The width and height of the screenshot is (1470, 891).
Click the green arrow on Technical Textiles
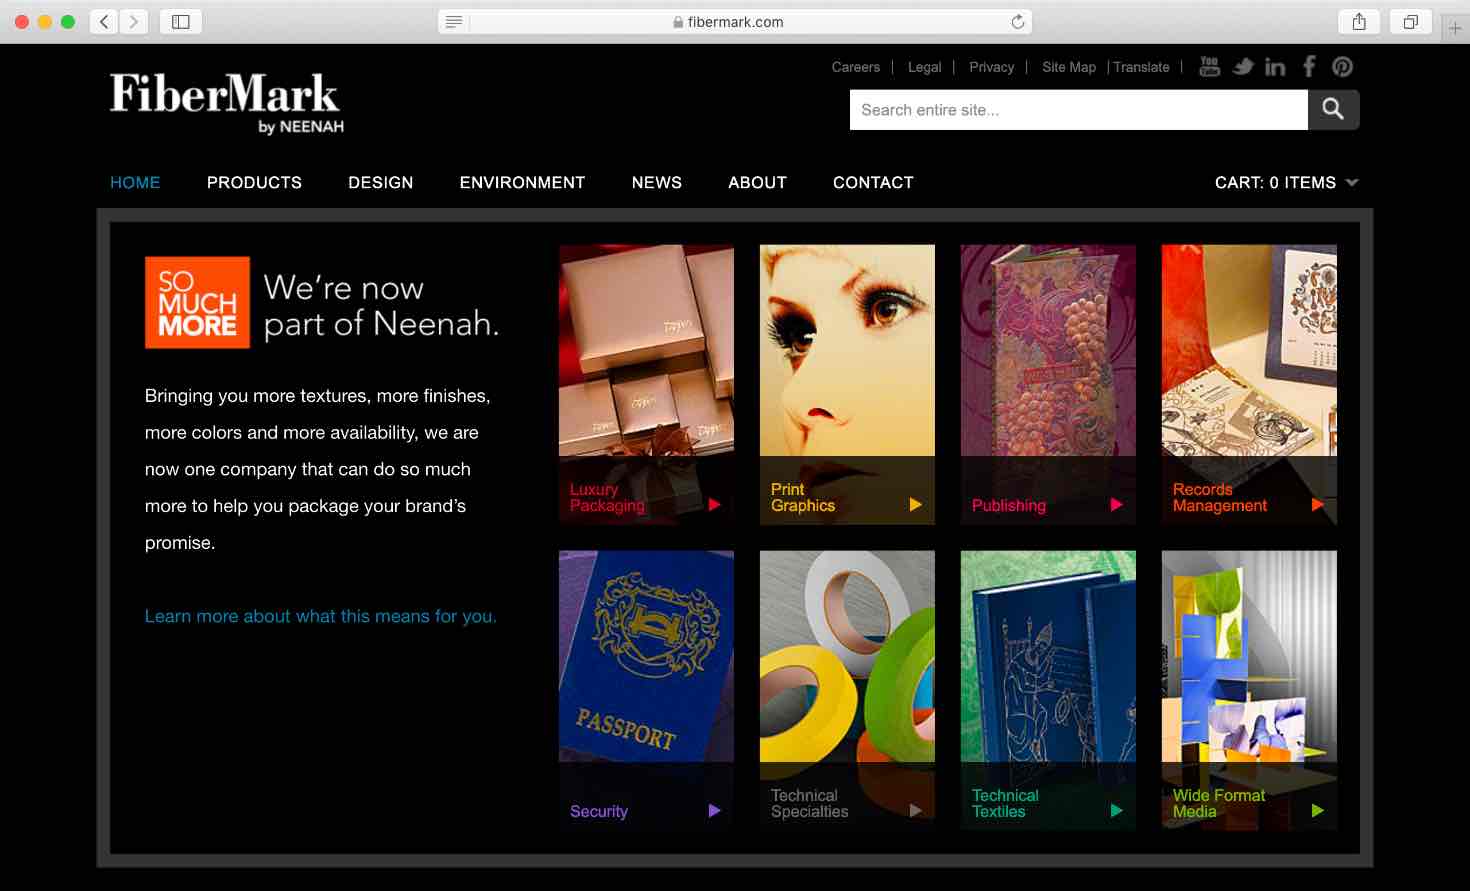pyautogui.click(x=1116, y=811)
